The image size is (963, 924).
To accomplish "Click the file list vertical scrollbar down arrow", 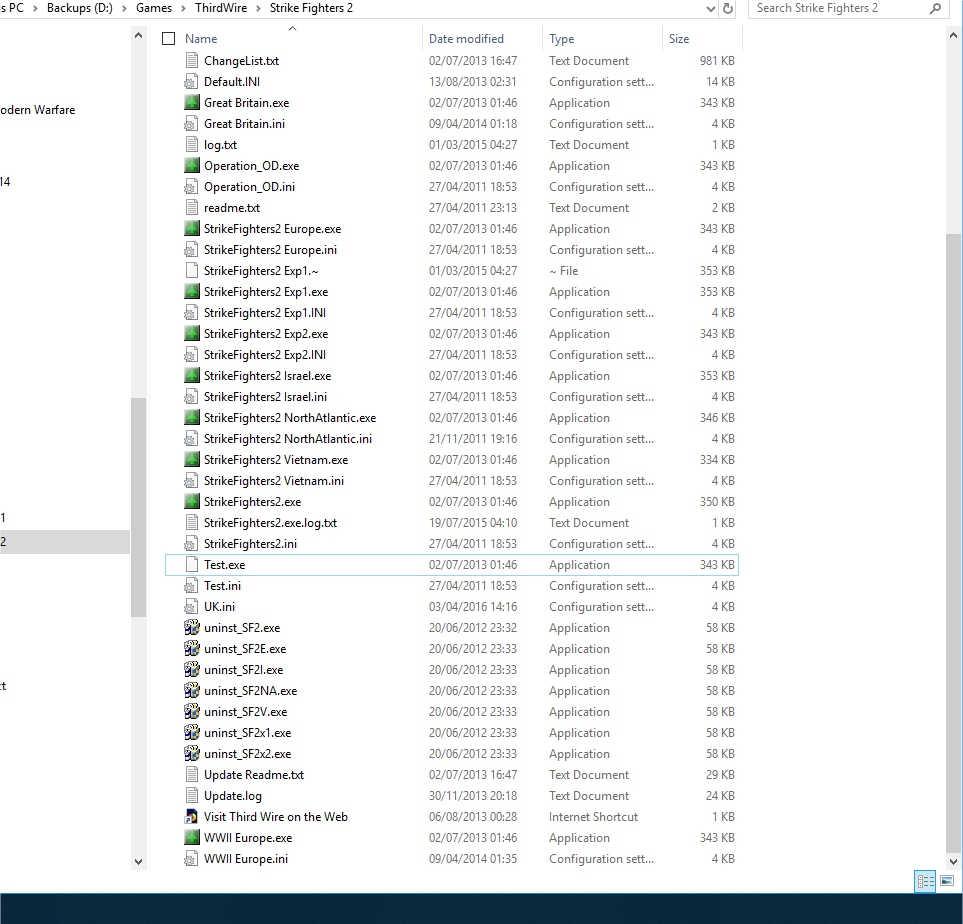I will [953, 861].
